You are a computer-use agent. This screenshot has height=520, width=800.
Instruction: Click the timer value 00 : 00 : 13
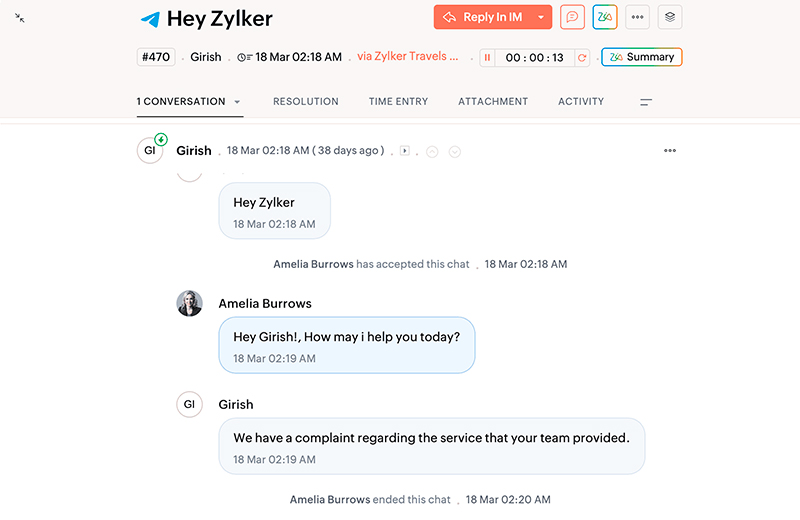[x=534, y=57]
